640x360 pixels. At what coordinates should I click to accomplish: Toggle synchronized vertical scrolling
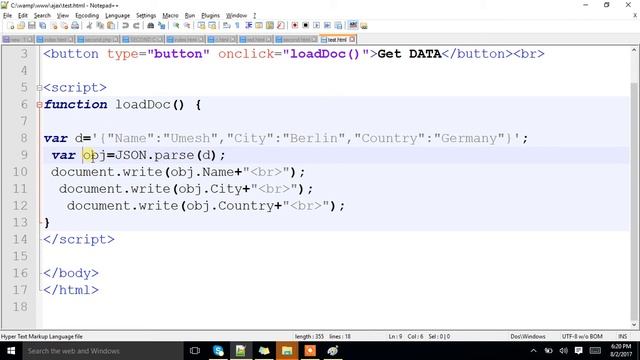(x=202, y=25)
